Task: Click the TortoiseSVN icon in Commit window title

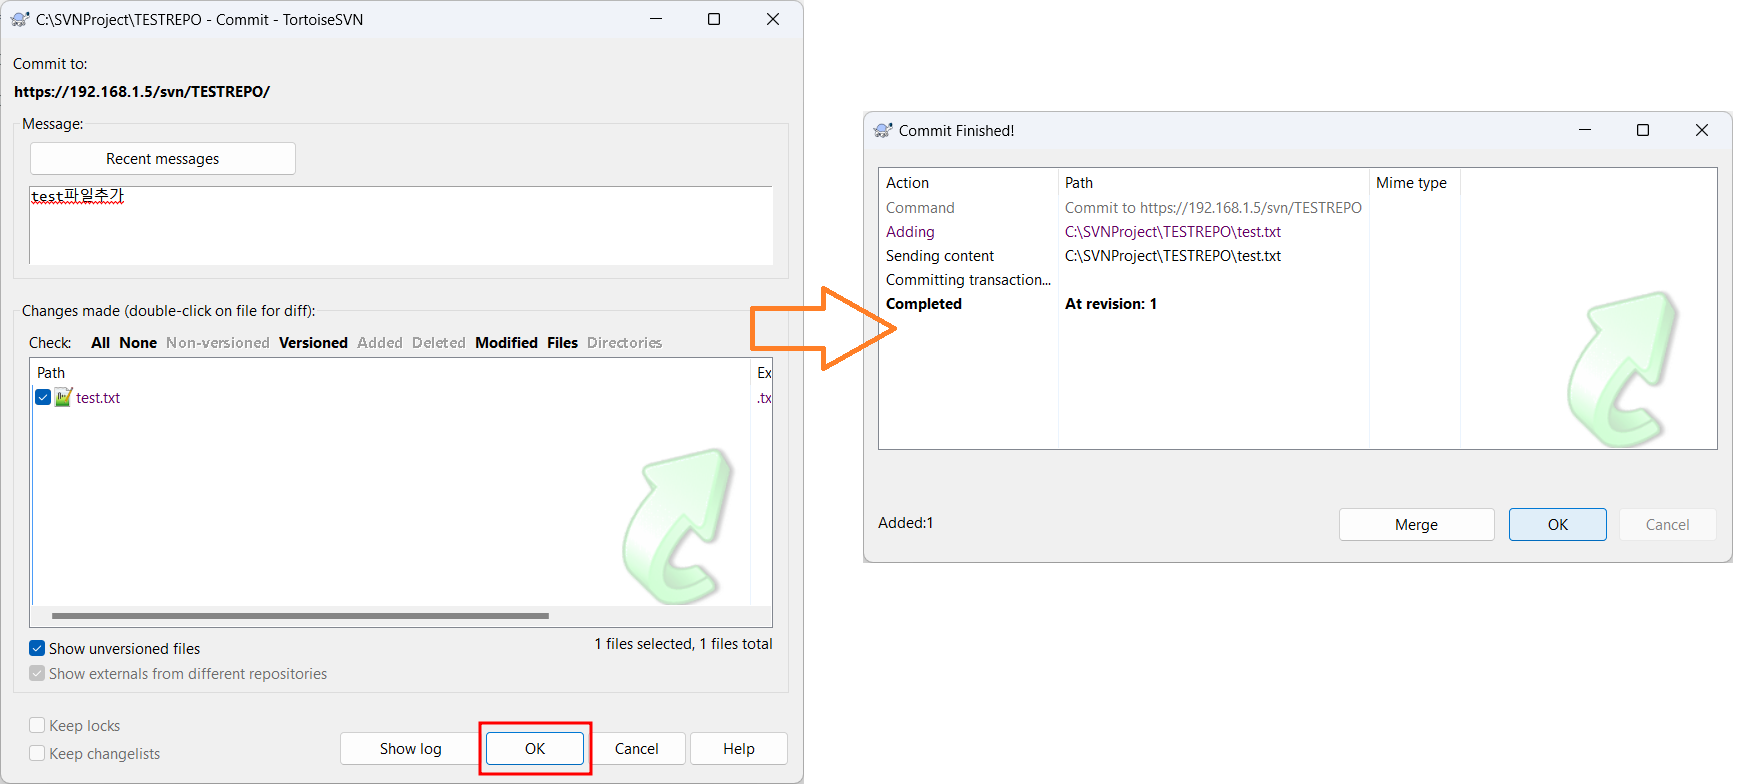Action: [x=20, y=19]
